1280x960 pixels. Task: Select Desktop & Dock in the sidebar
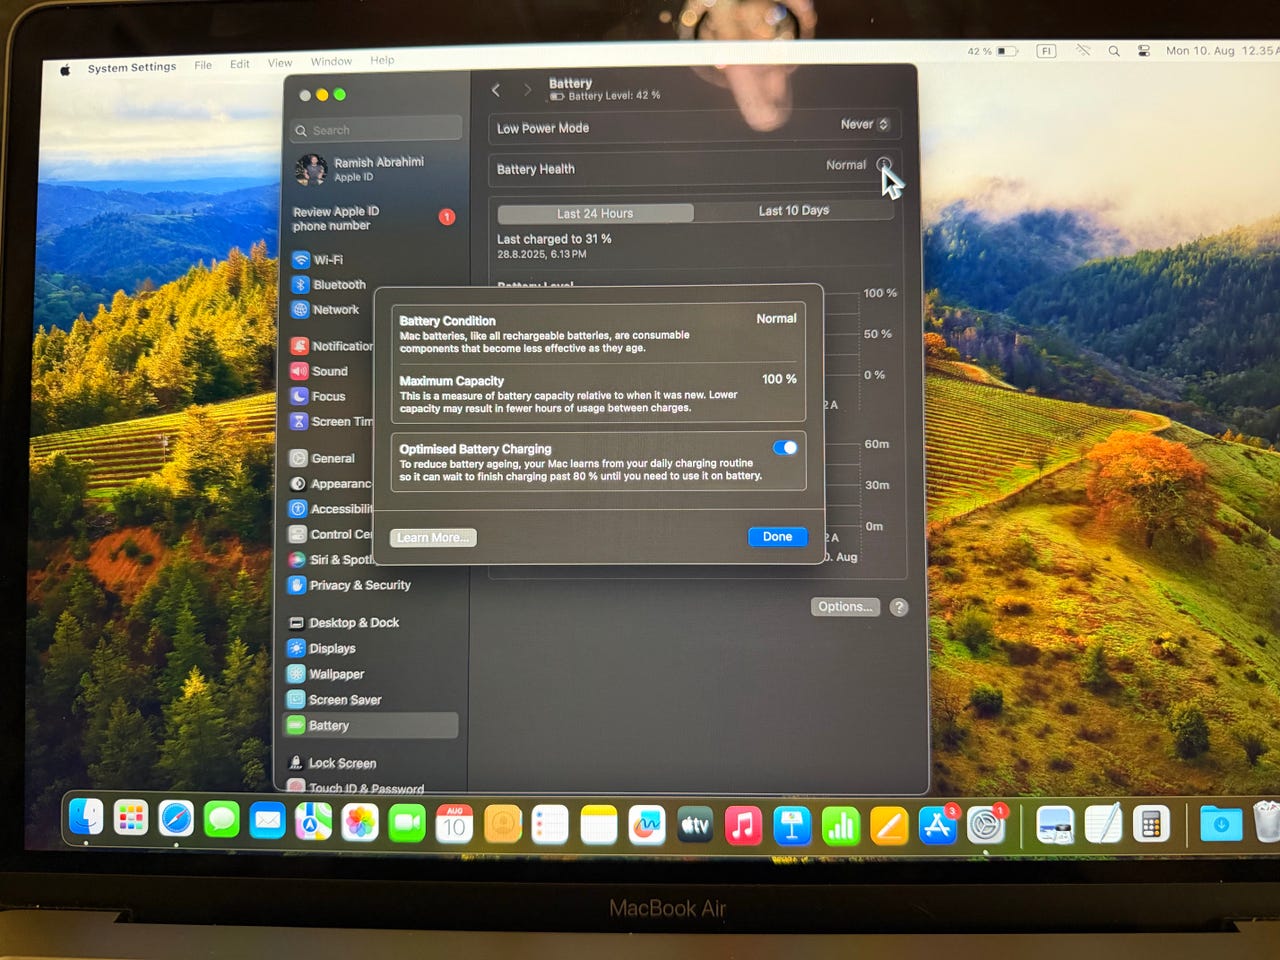343,622
